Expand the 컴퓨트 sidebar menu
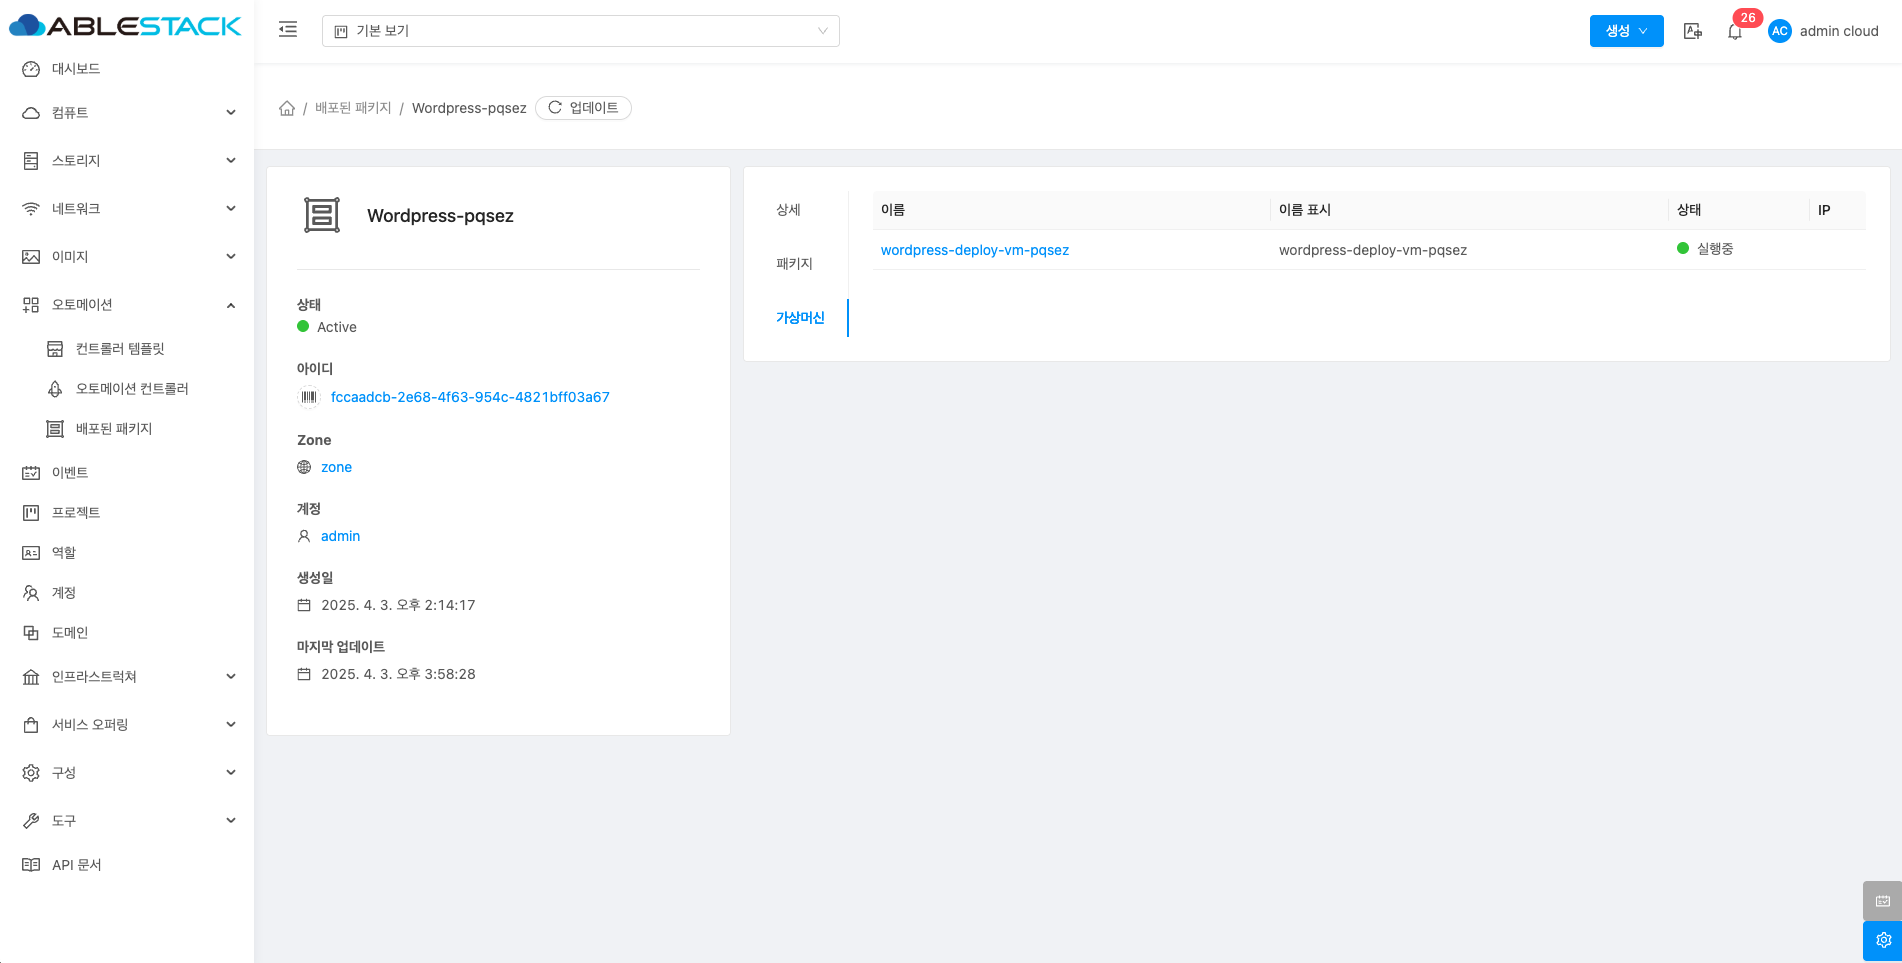The image size is (1902, 963). (x=128, y=113)
